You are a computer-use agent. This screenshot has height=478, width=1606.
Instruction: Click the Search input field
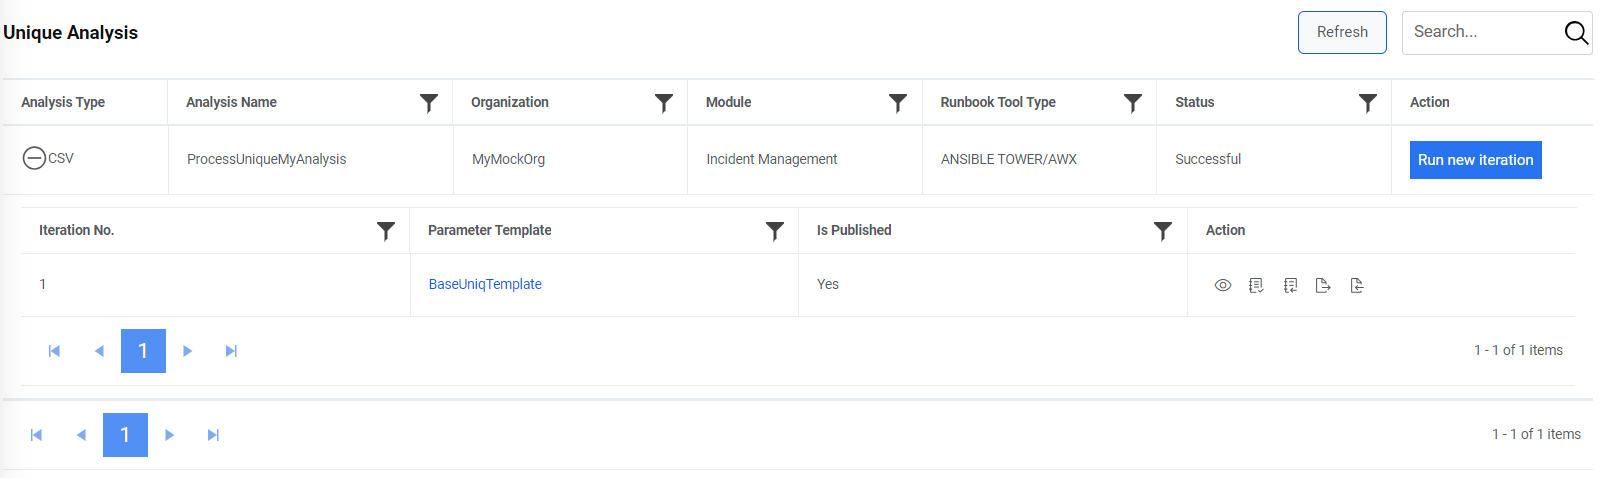[x=1482, y=32]
